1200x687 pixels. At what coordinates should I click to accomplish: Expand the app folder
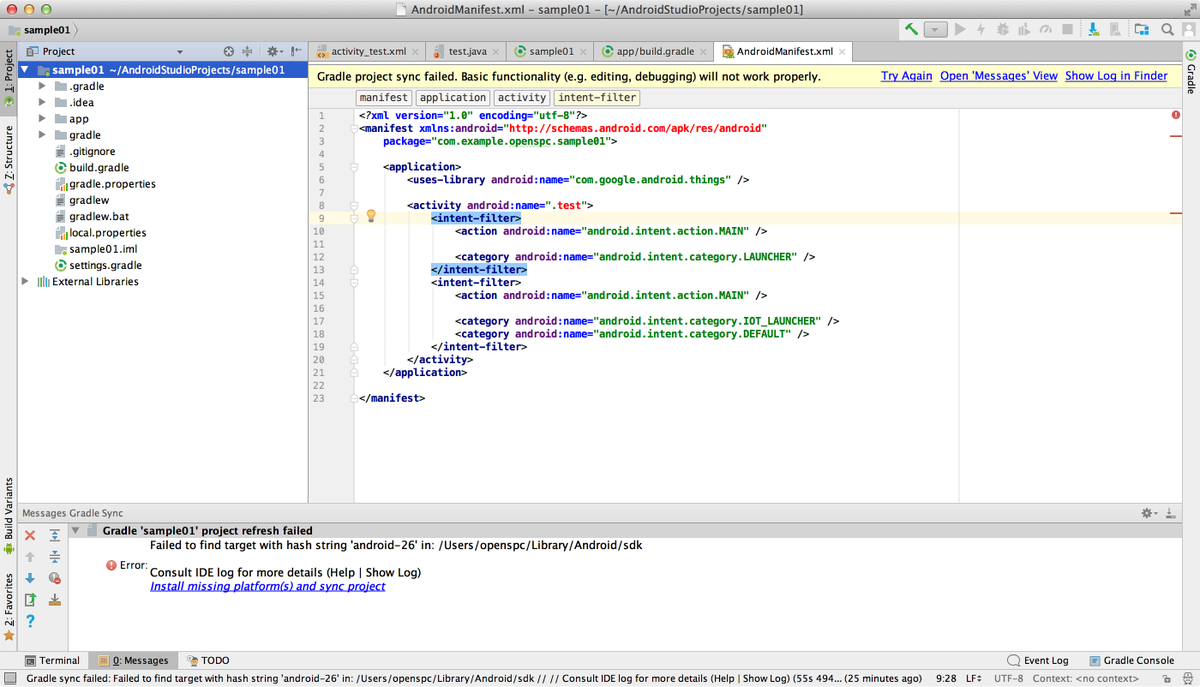42,118
